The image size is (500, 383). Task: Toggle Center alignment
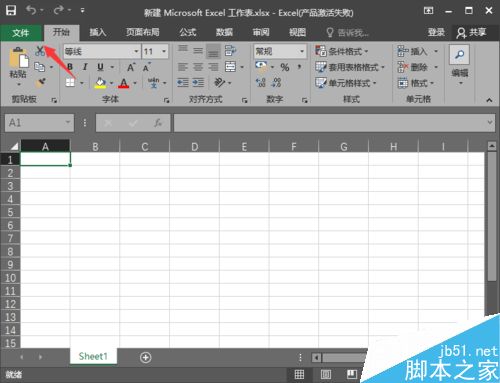pyautogui.click(x=198, y=67)
